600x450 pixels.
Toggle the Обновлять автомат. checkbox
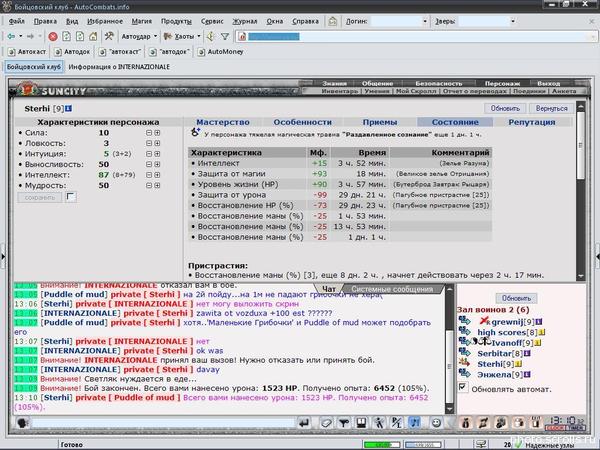[x=463, y=387]
